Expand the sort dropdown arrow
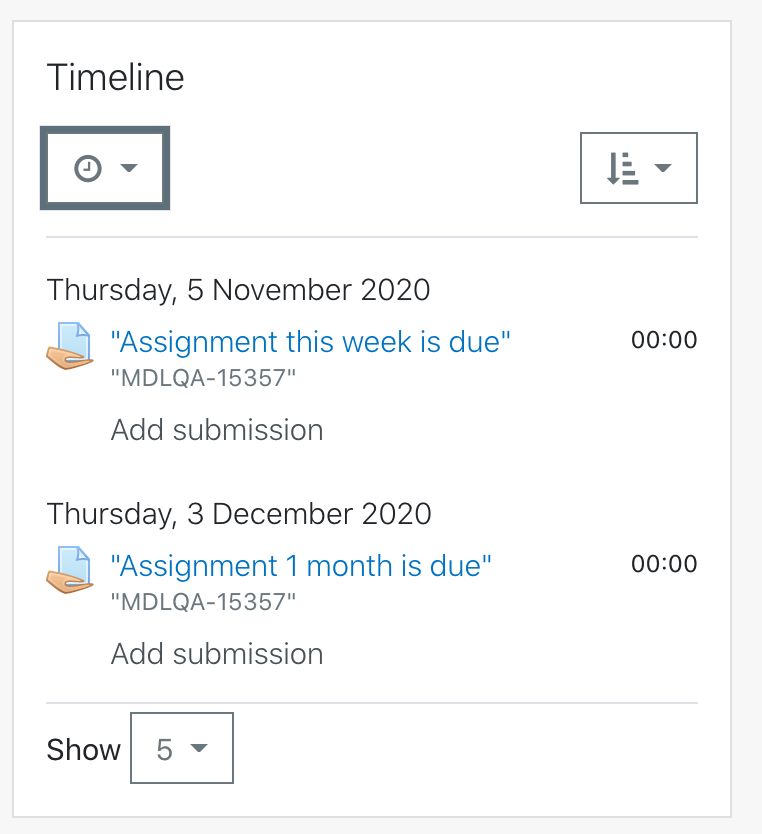This screenshot has width=762, height=834. pyautogui.click(x=663, y=168)
